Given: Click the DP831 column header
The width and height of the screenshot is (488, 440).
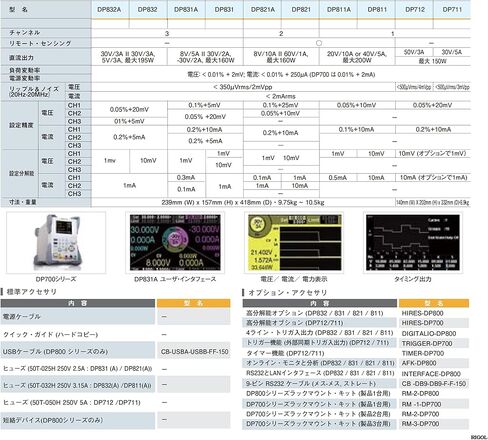Looking at the screenshot, I should [x=224, y=9].
